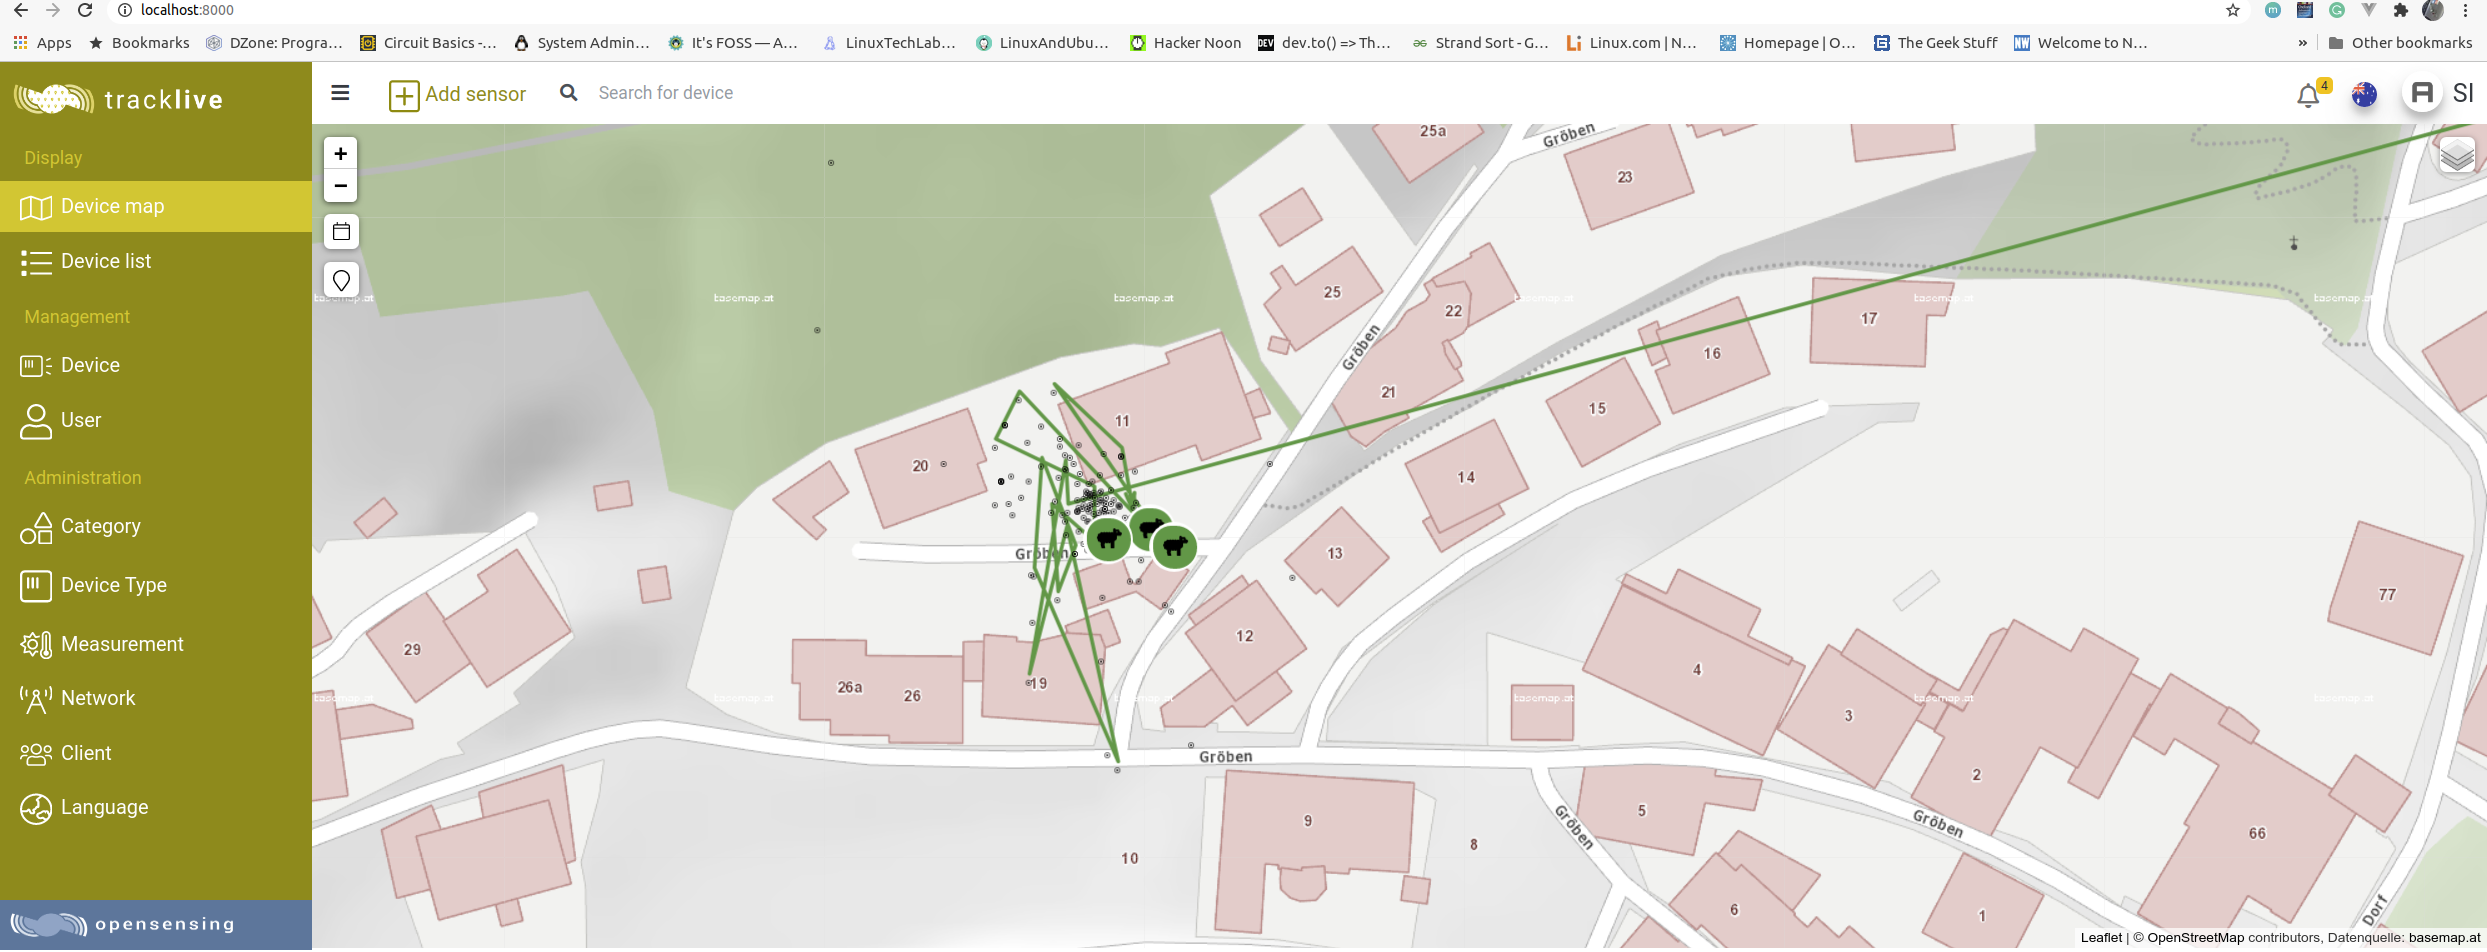This screenshot has width=2487, height=952.
Task: Toggle the hamburger sidebar menu
Action: [x=340, y=93]
